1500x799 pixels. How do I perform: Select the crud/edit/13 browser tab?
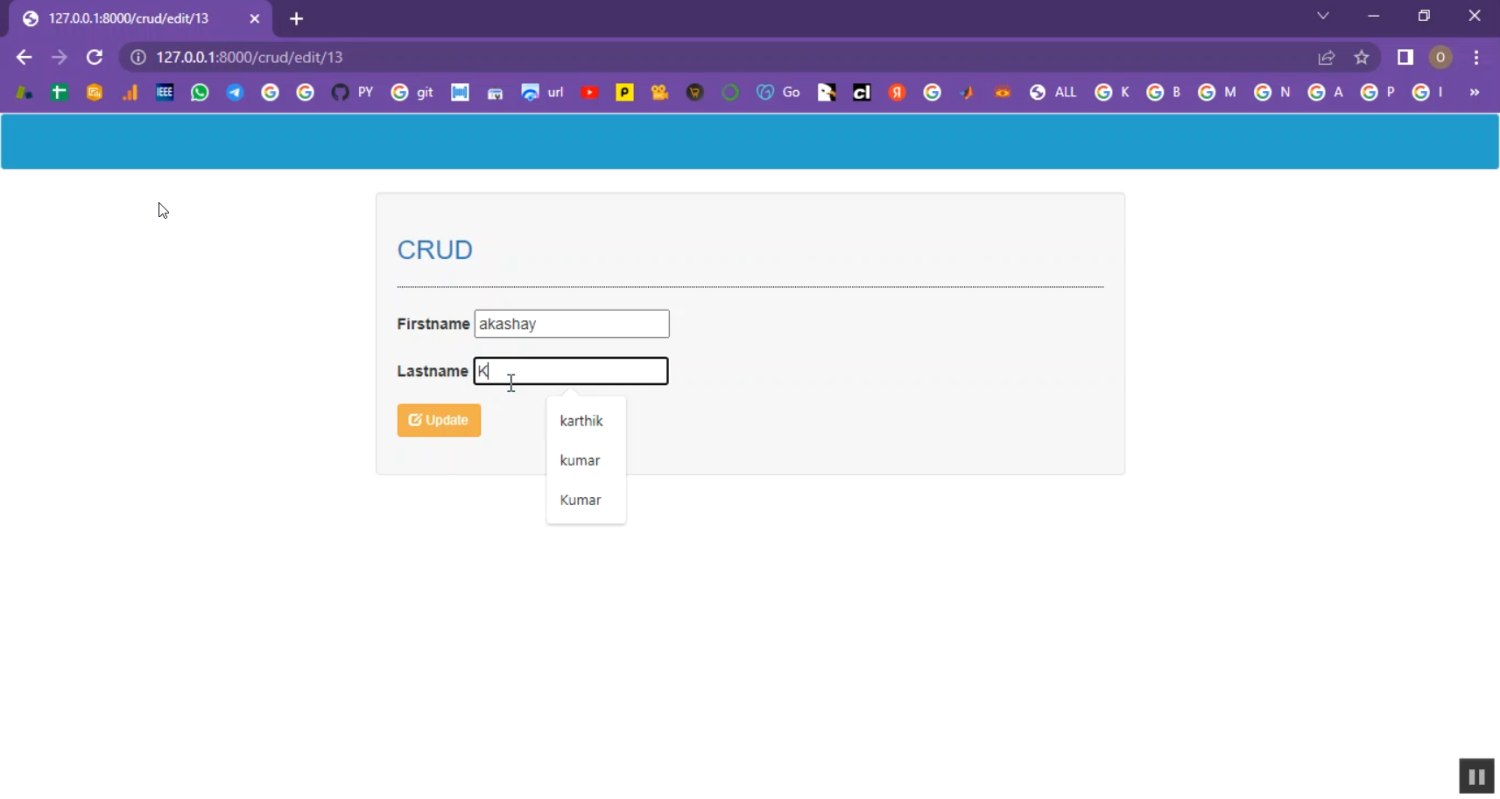click(x=142, y=19)
